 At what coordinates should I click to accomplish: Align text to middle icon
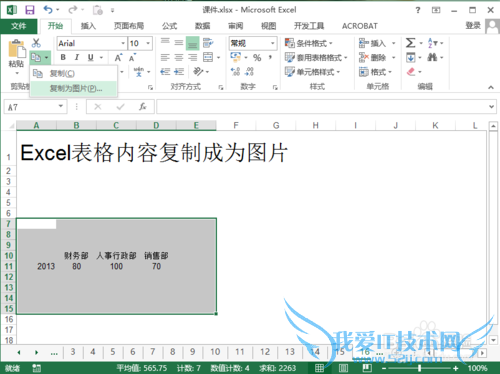[179, 43]
